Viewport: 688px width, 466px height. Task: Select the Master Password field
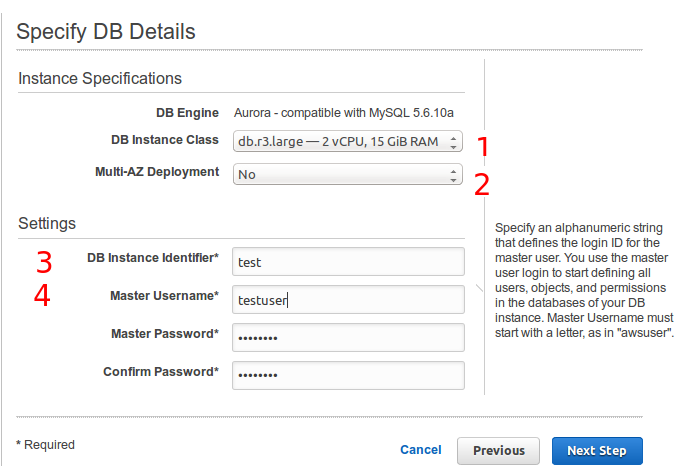(348, 337)
